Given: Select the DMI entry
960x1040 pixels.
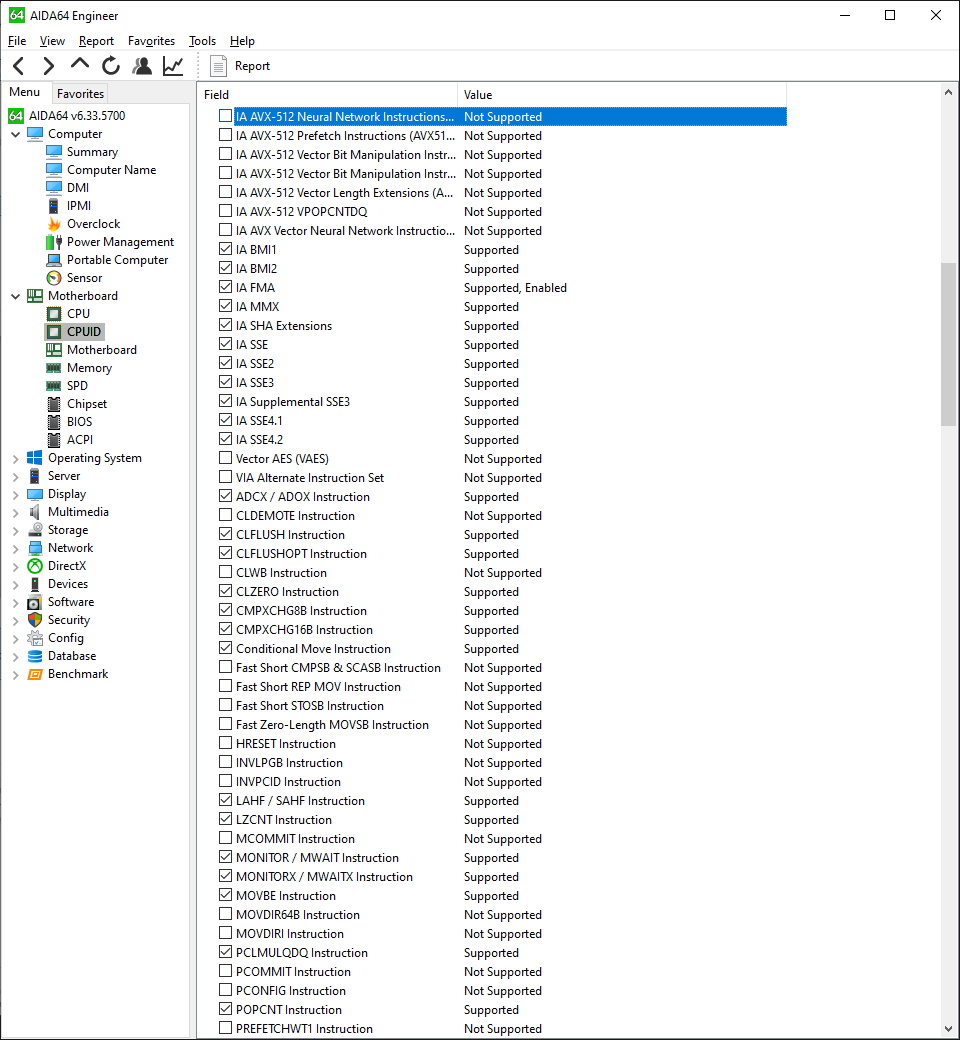Looking at the screenshot, I should click(78, 188).
